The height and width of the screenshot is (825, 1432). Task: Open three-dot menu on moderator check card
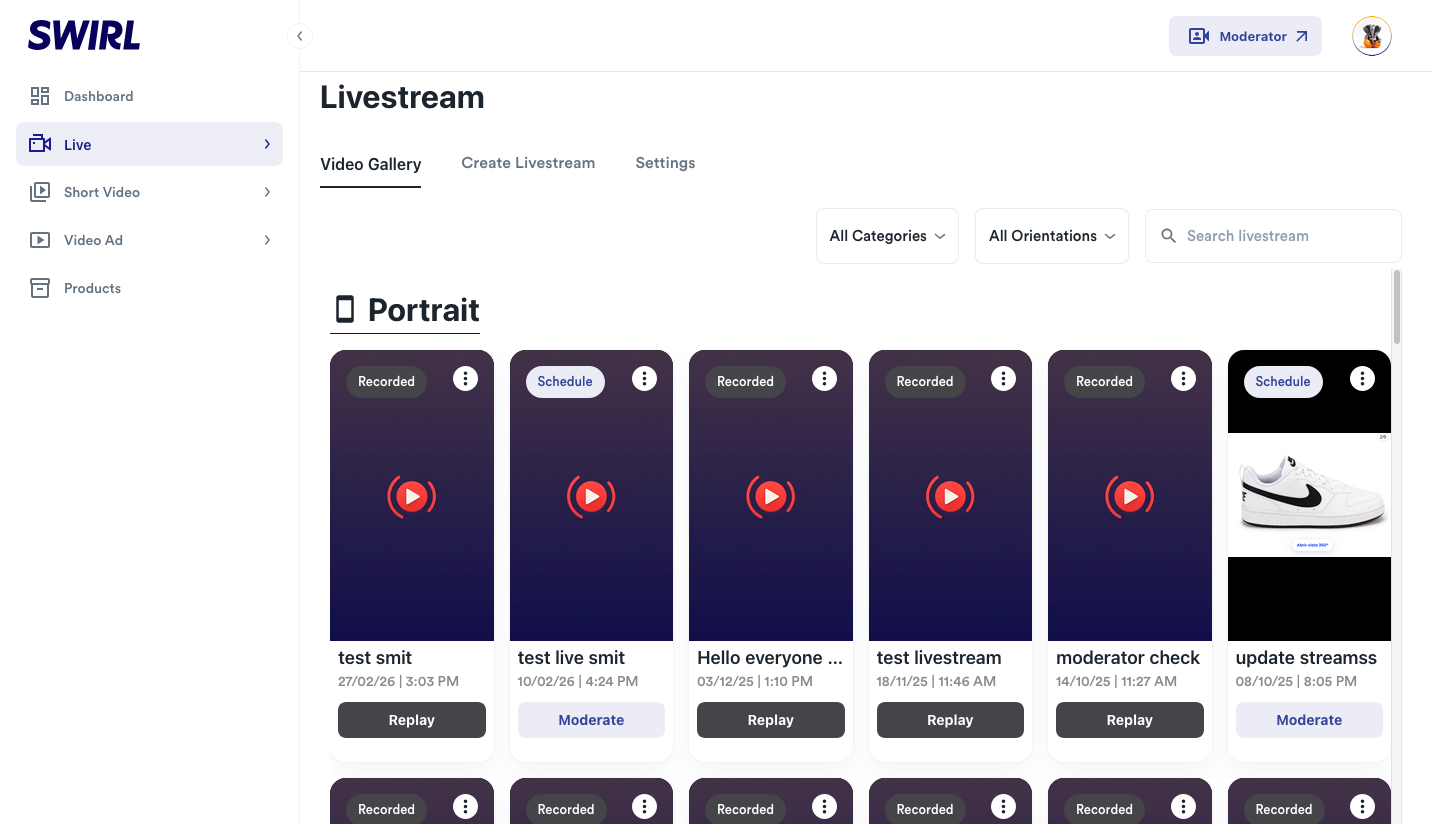pos(1183,378)
